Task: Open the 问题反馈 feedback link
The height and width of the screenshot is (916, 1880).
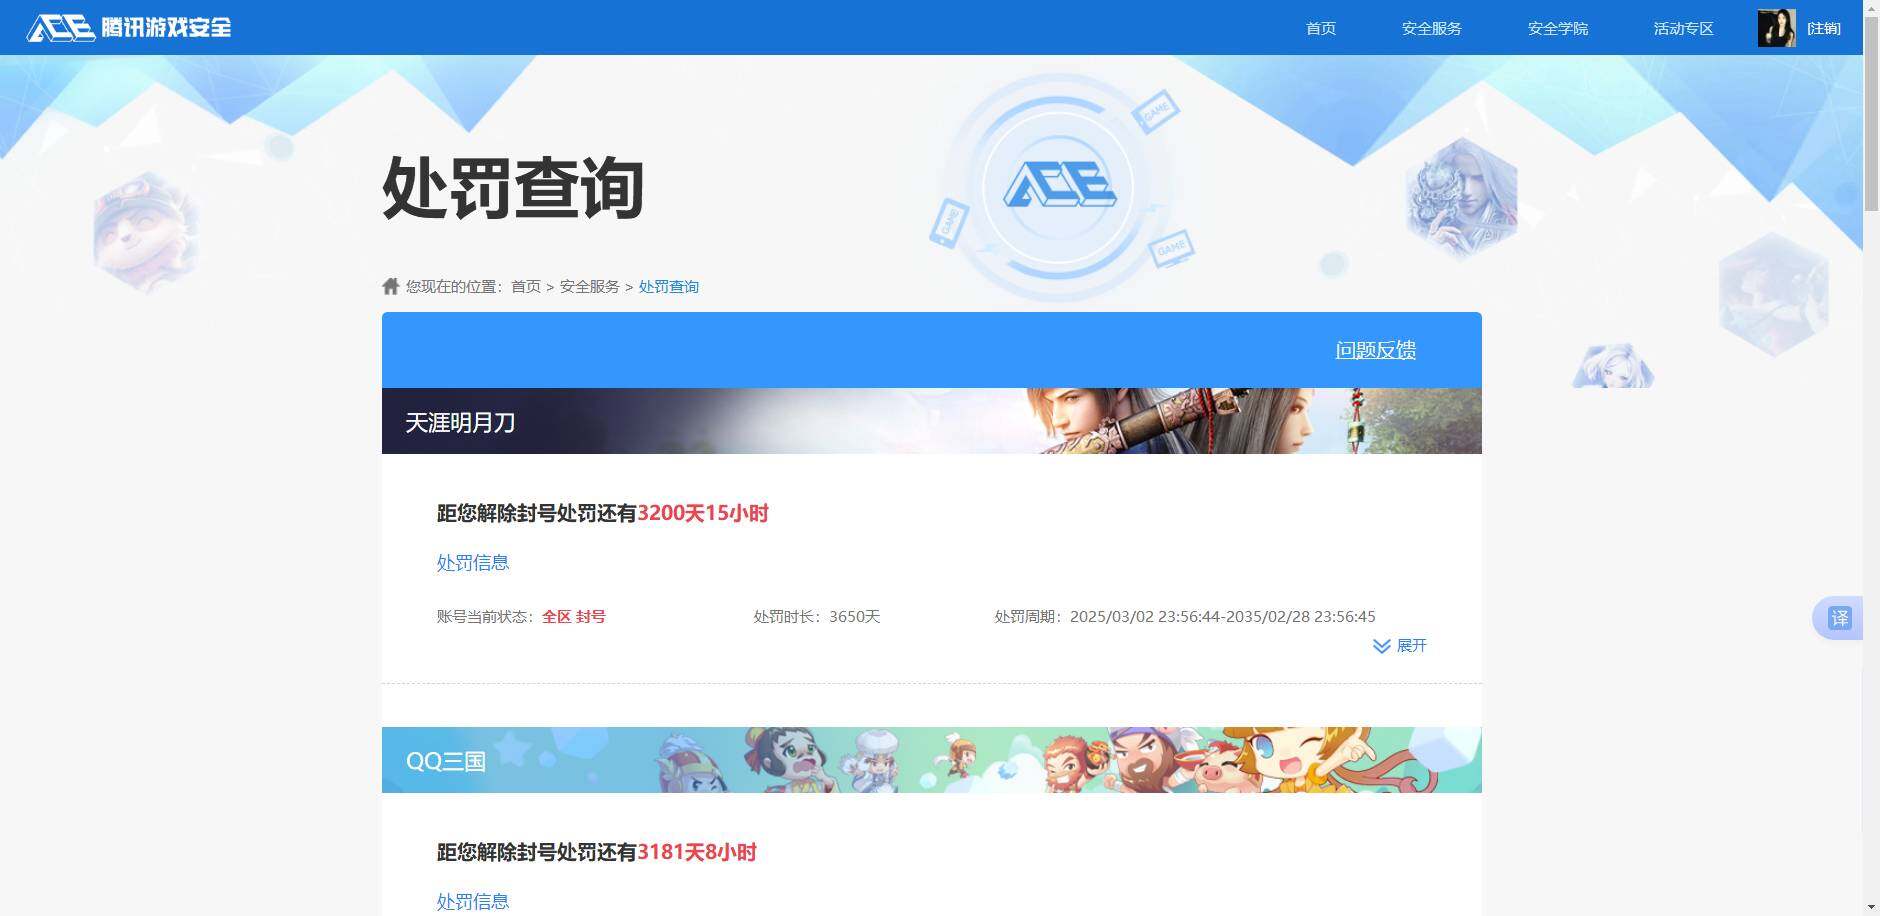Action: pos(1376,350)
